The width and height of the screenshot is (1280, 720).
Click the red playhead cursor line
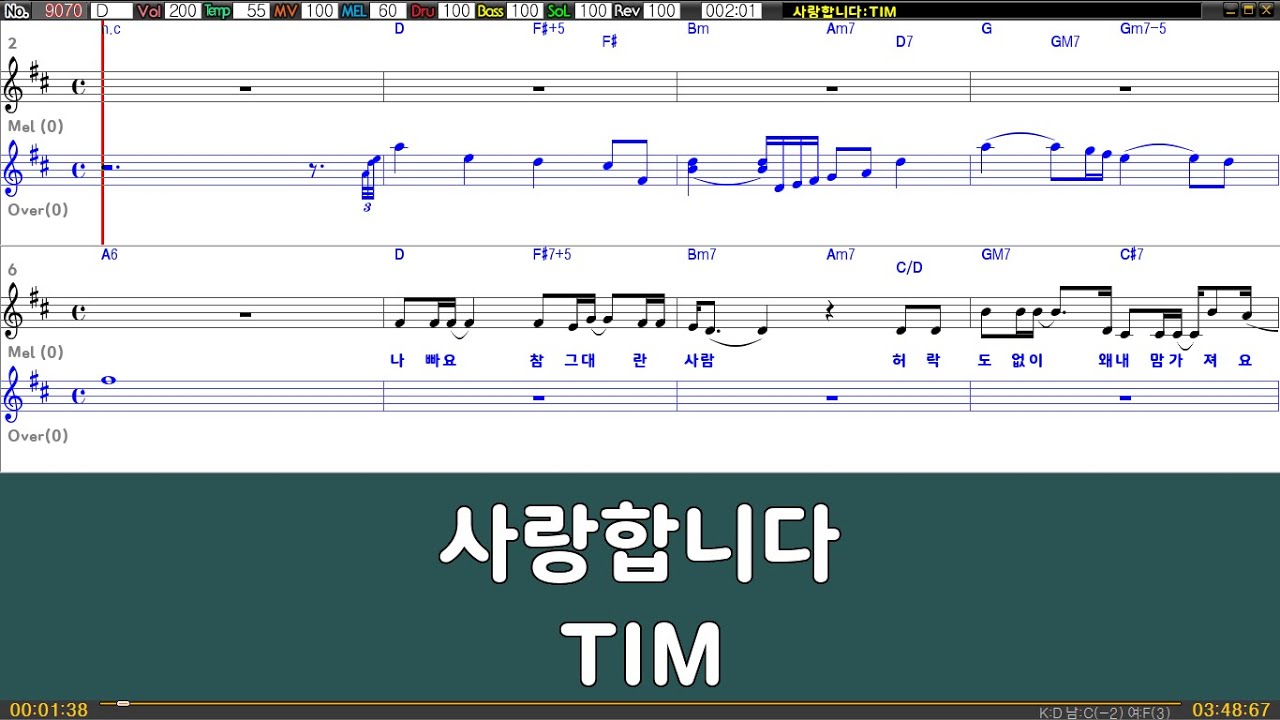[x=102, y=133]
